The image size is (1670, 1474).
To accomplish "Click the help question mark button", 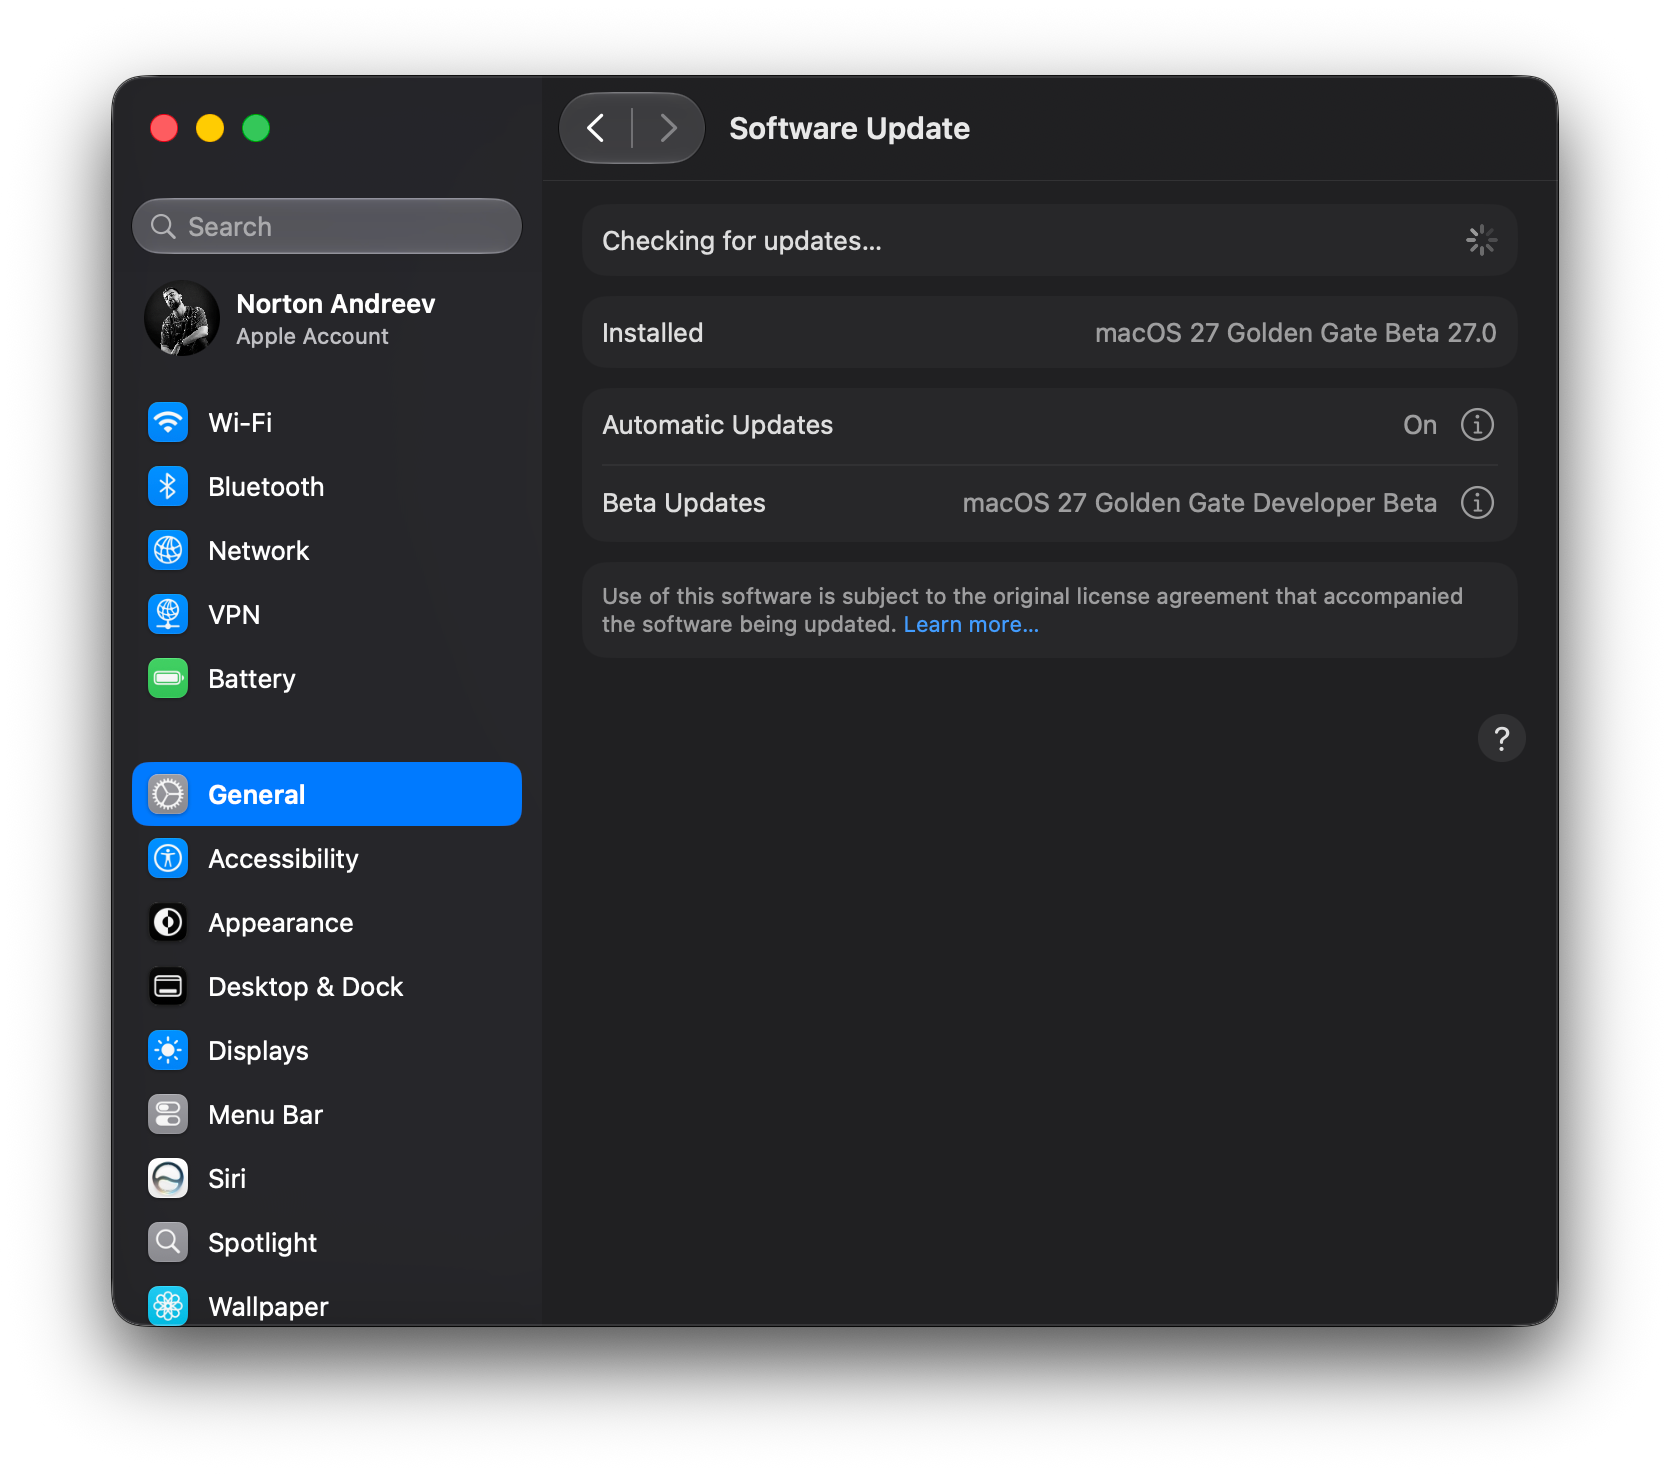I will (1501, 739).
